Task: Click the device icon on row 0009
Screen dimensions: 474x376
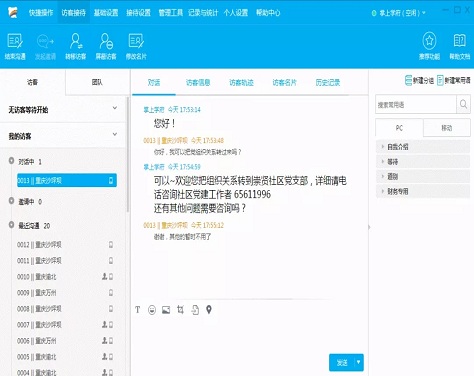Action: pos(111,293)
